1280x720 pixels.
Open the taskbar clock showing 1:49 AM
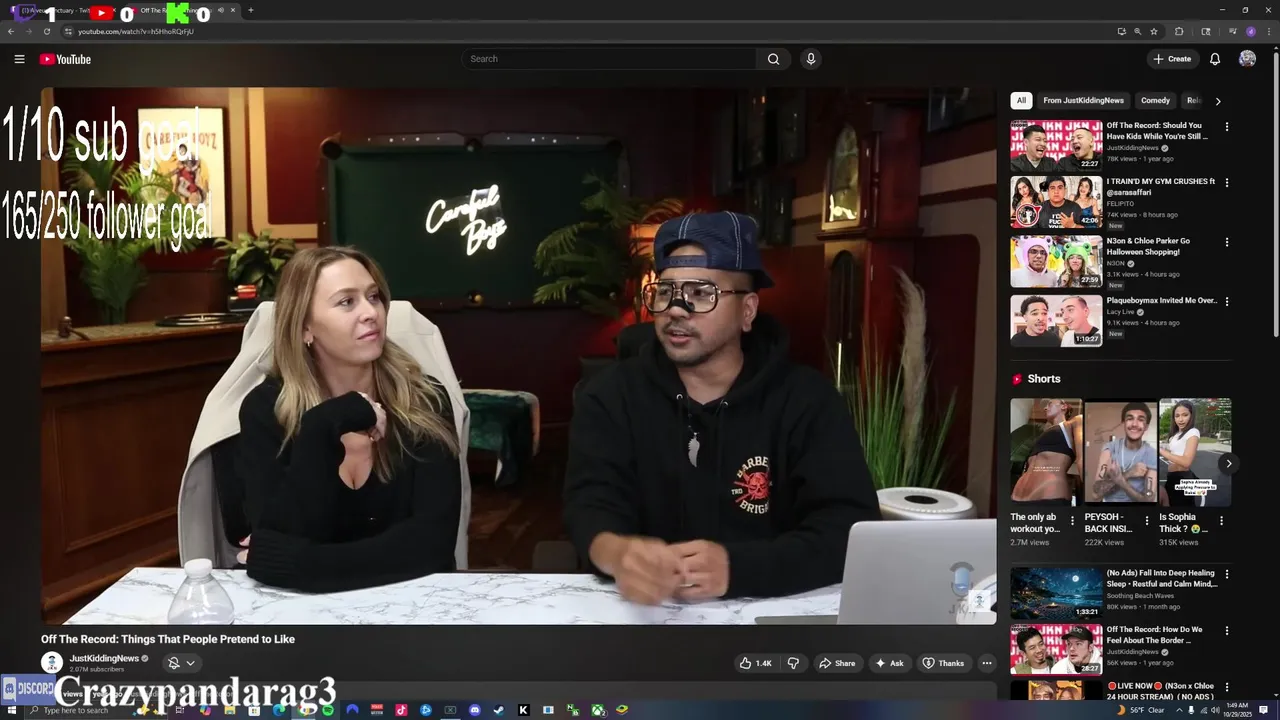coord(1237,710)
